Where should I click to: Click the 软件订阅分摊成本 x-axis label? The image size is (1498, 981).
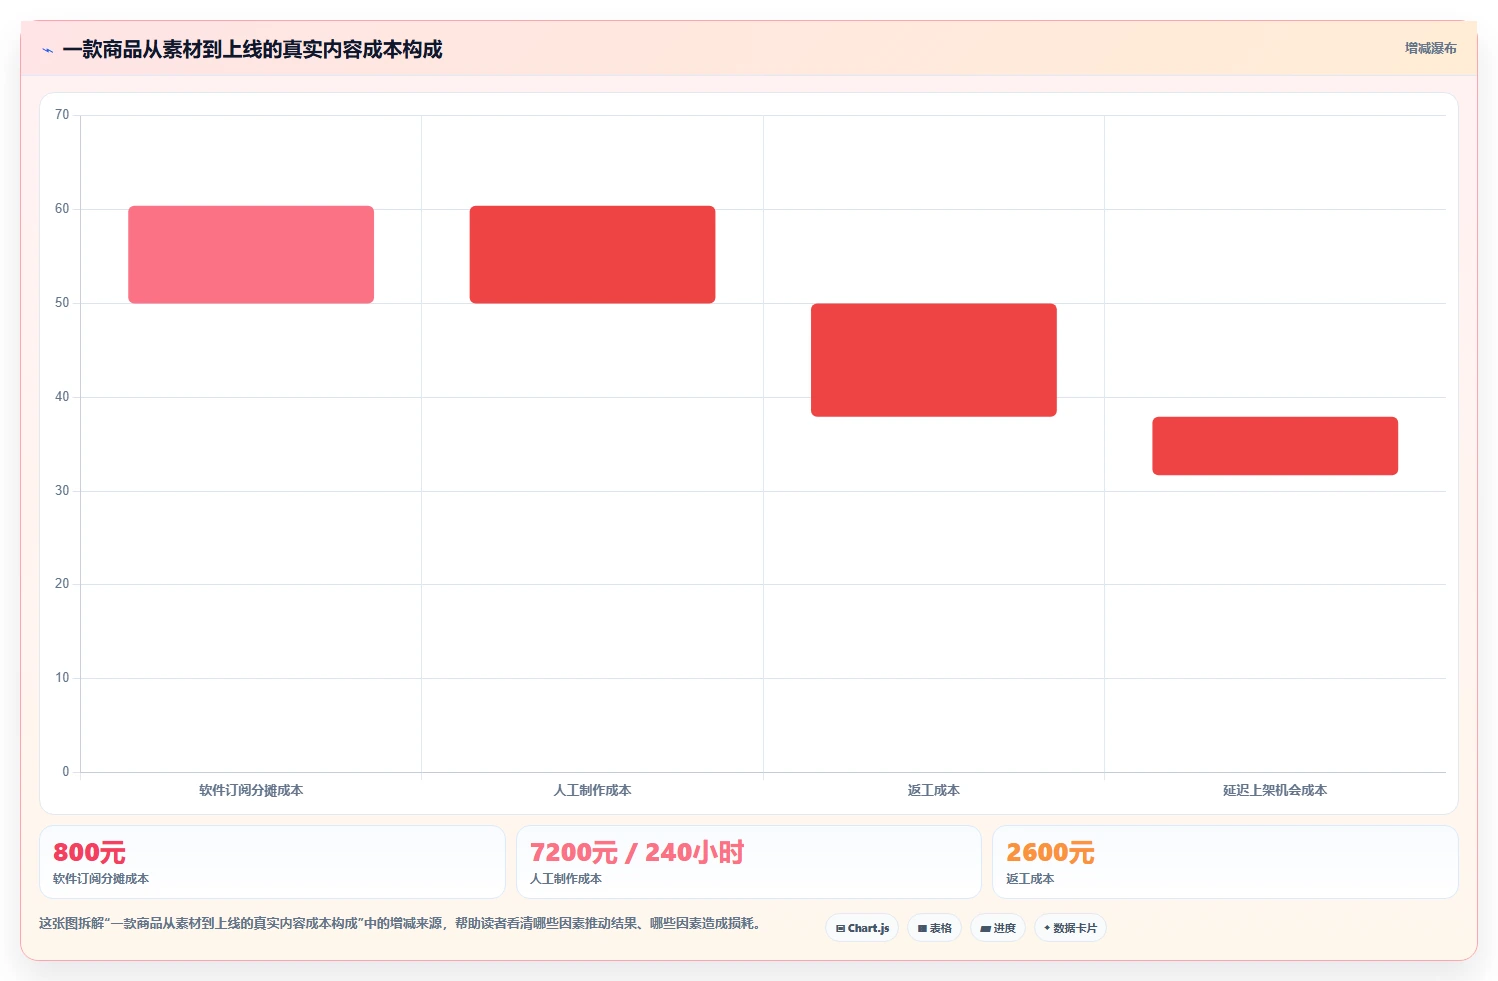(x=251, y=790)
